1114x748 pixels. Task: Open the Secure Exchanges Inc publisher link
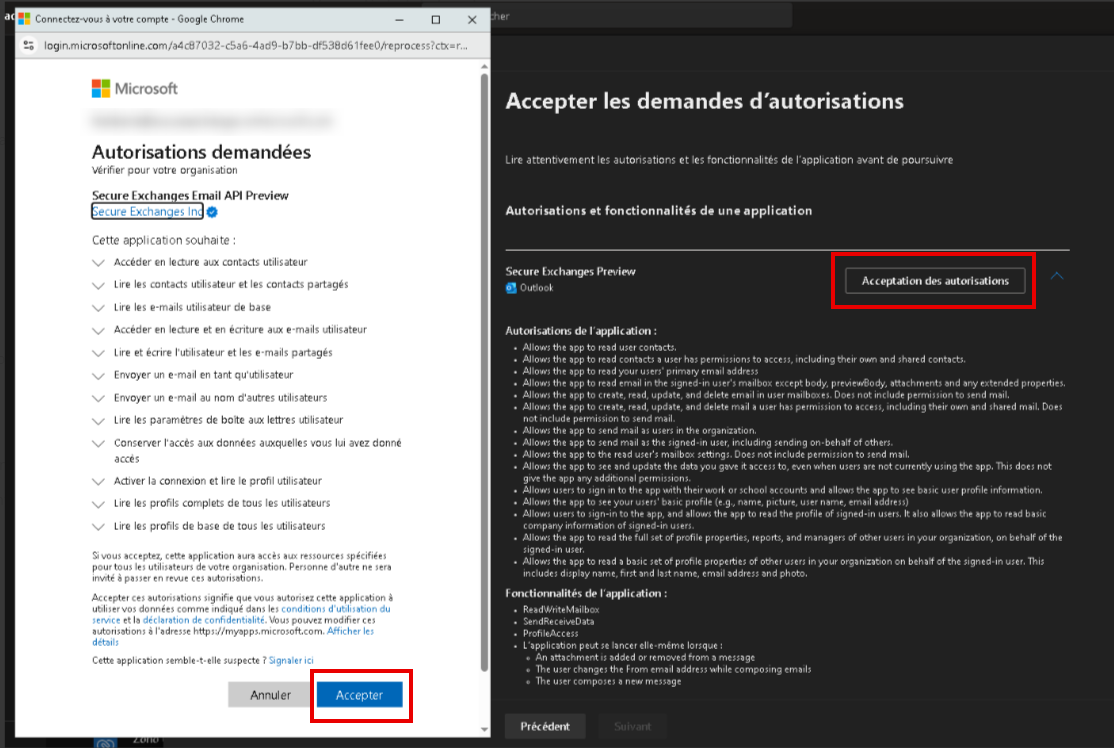[x=147, y=212]
